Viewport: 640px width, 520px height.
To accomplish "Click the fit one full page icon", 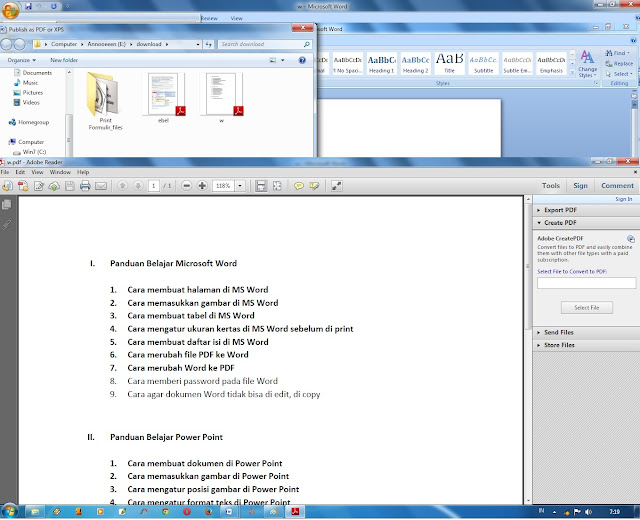I will coord(277,186).
